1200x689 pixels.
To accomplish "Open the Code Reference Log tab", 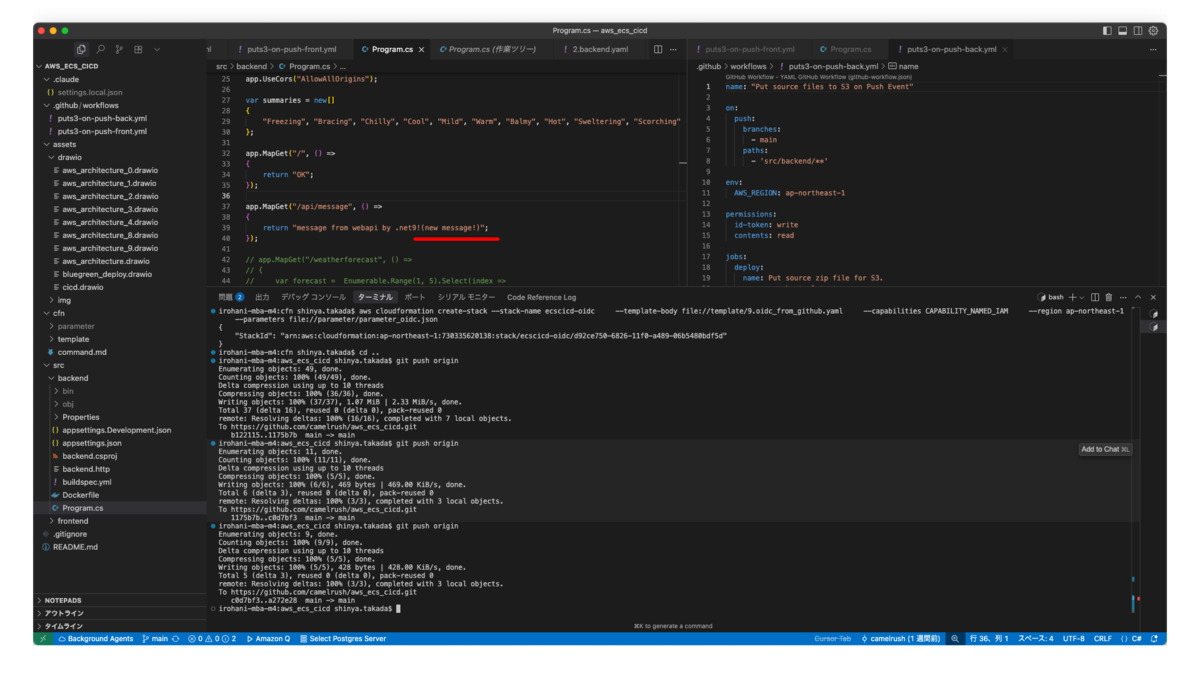I will click(541, 297).
